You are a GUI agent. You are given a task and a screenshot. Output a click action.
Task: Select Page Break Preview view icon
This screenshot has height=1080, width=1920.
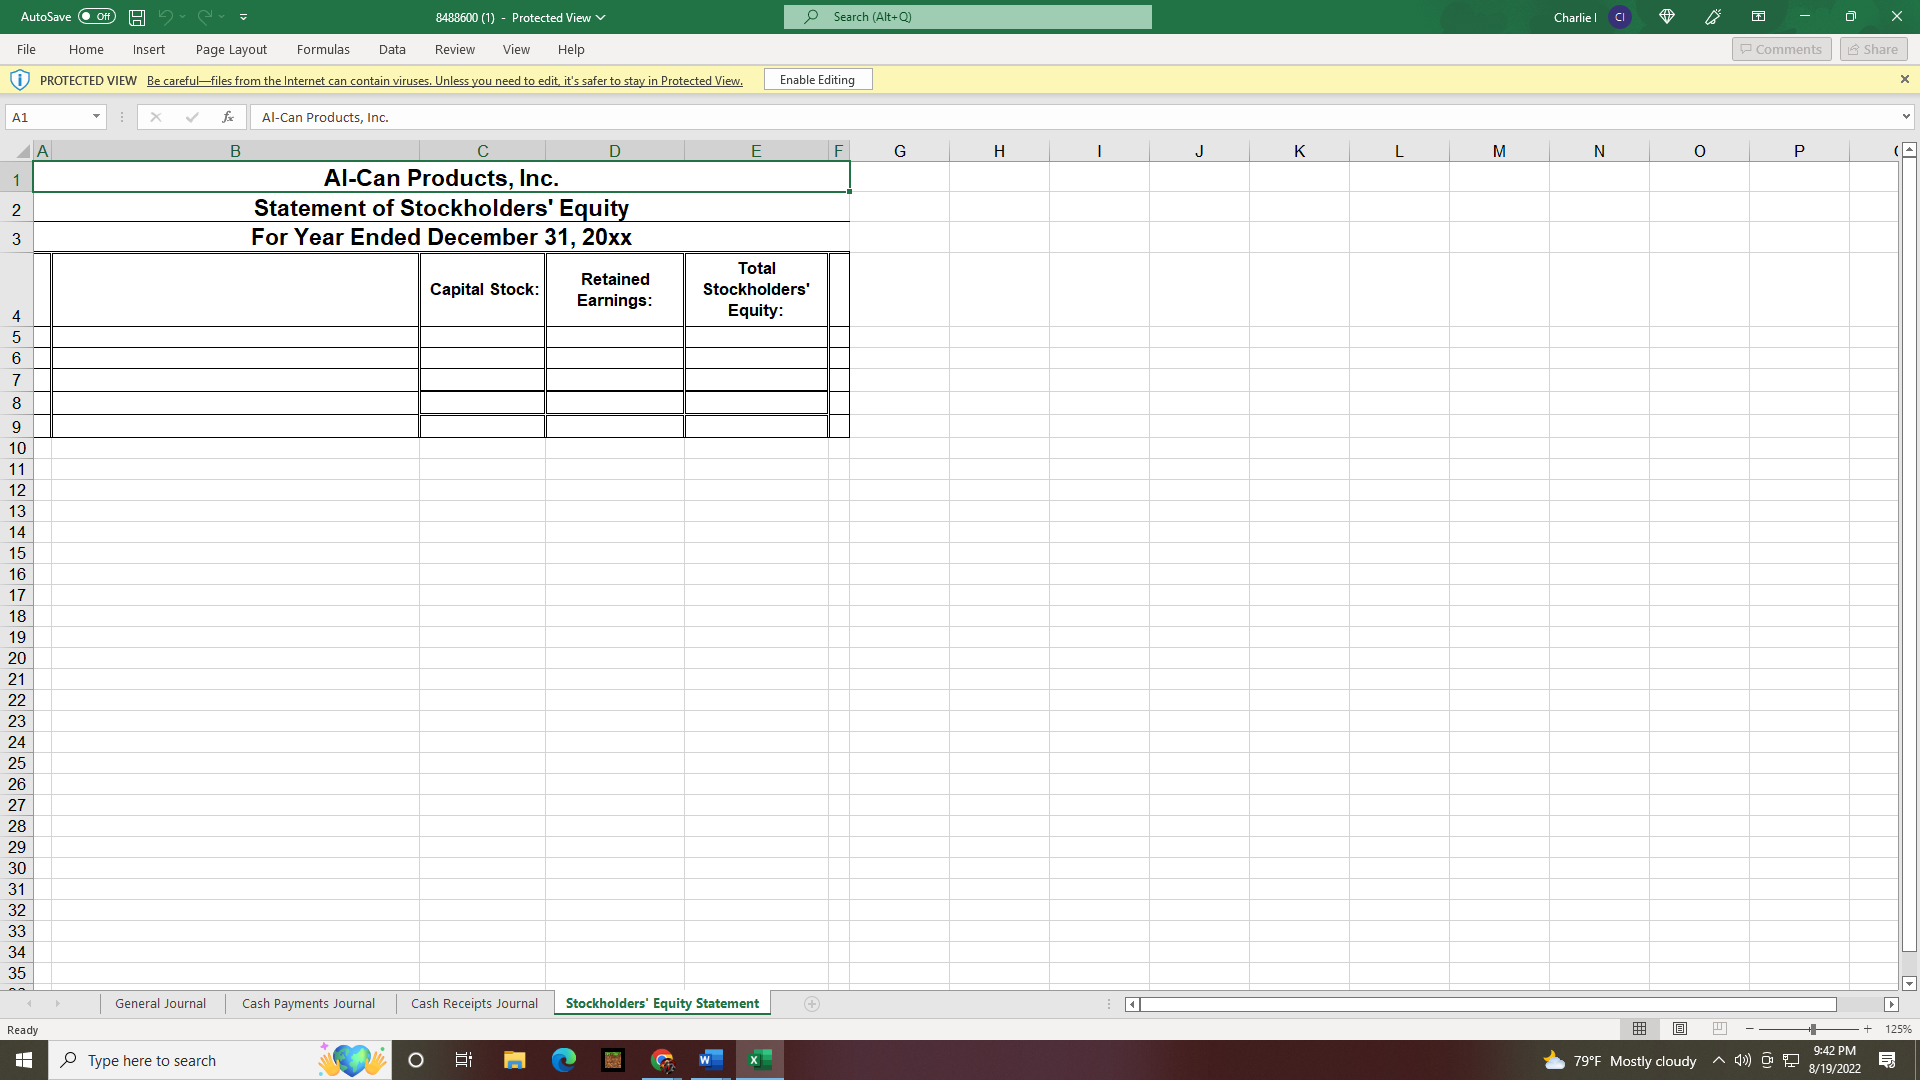1719,1029
